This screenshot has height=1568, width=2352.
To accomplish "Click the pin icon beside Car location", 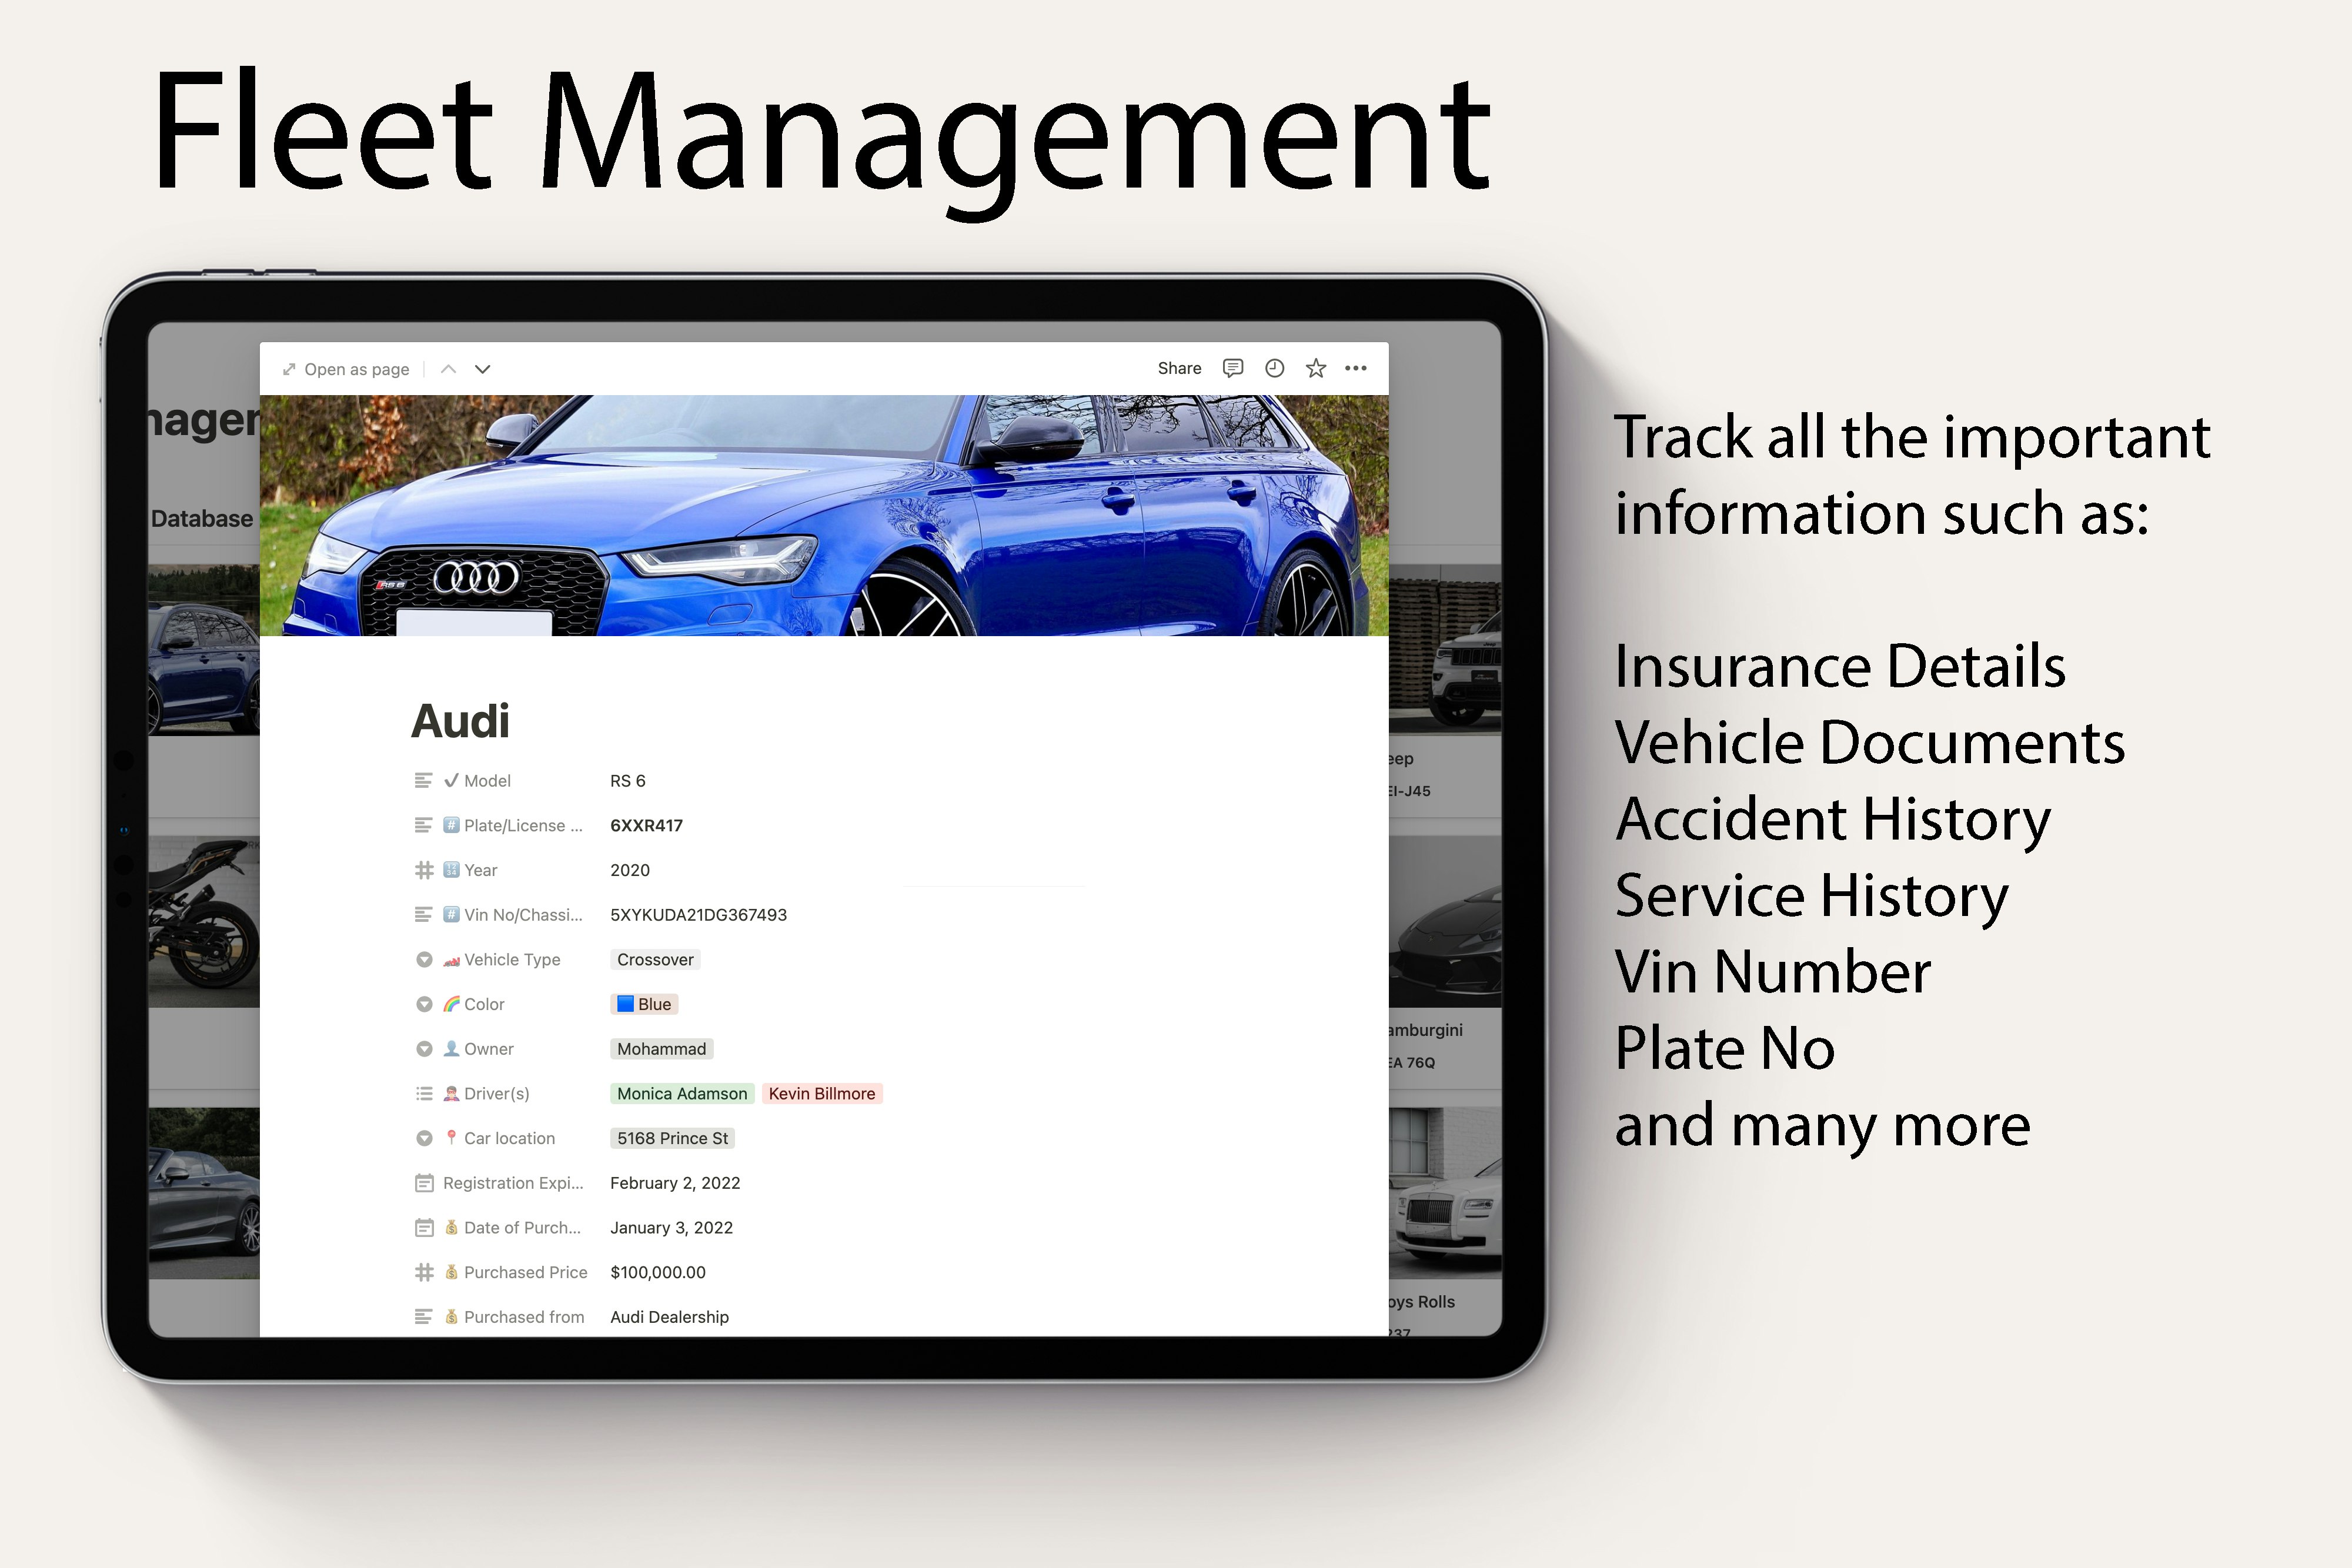I will [452, 1138].
